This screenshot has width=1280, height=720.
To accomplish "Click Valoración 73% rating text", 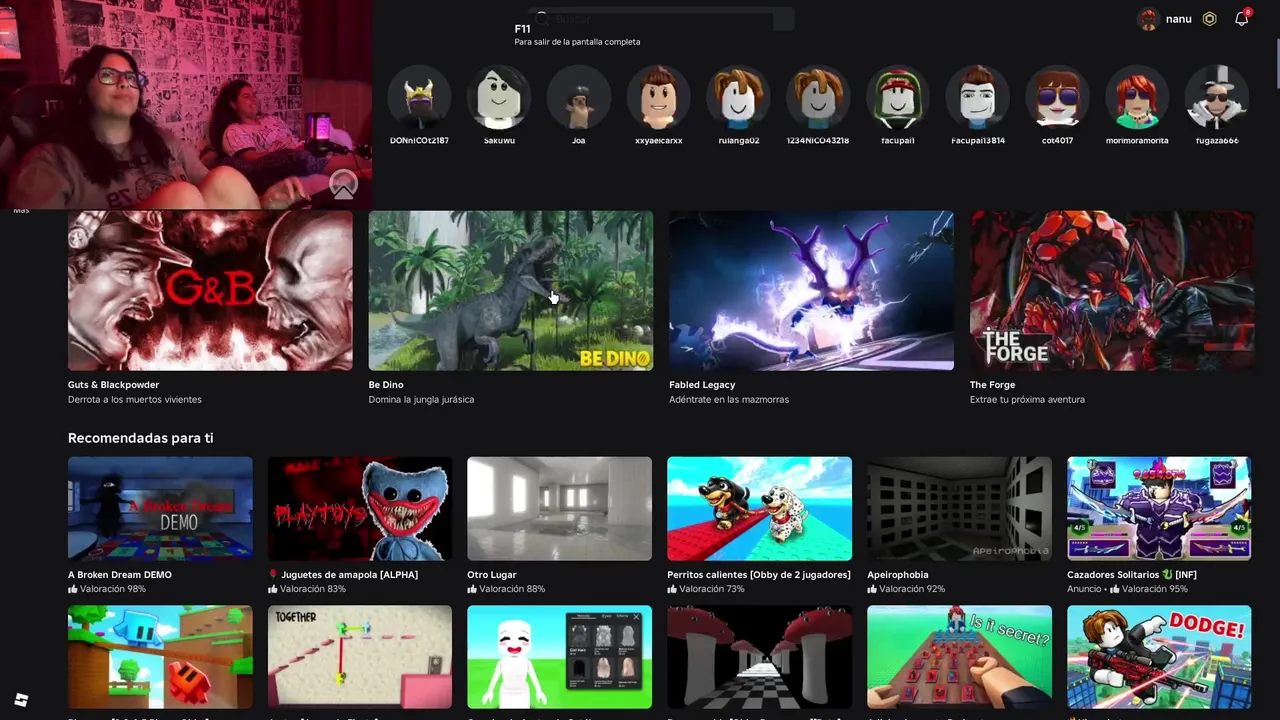I will pos(712,589).
